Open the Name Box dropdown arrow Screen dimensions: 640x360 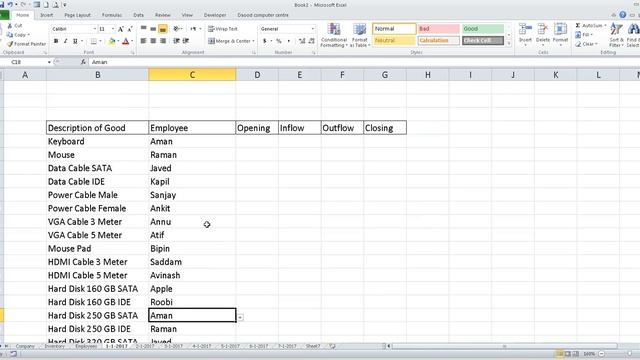49,62
